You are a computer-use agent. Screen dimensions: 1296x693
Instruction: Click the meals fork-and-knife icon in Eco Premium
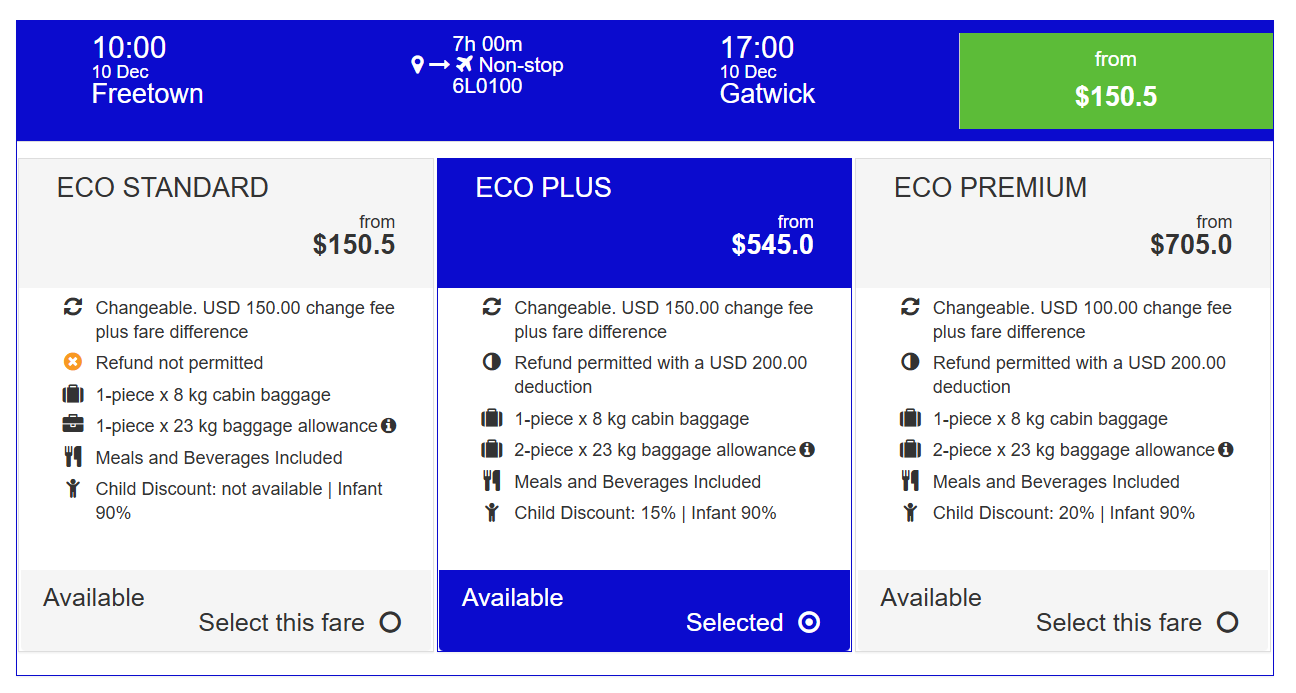click(x=910, y=482)
